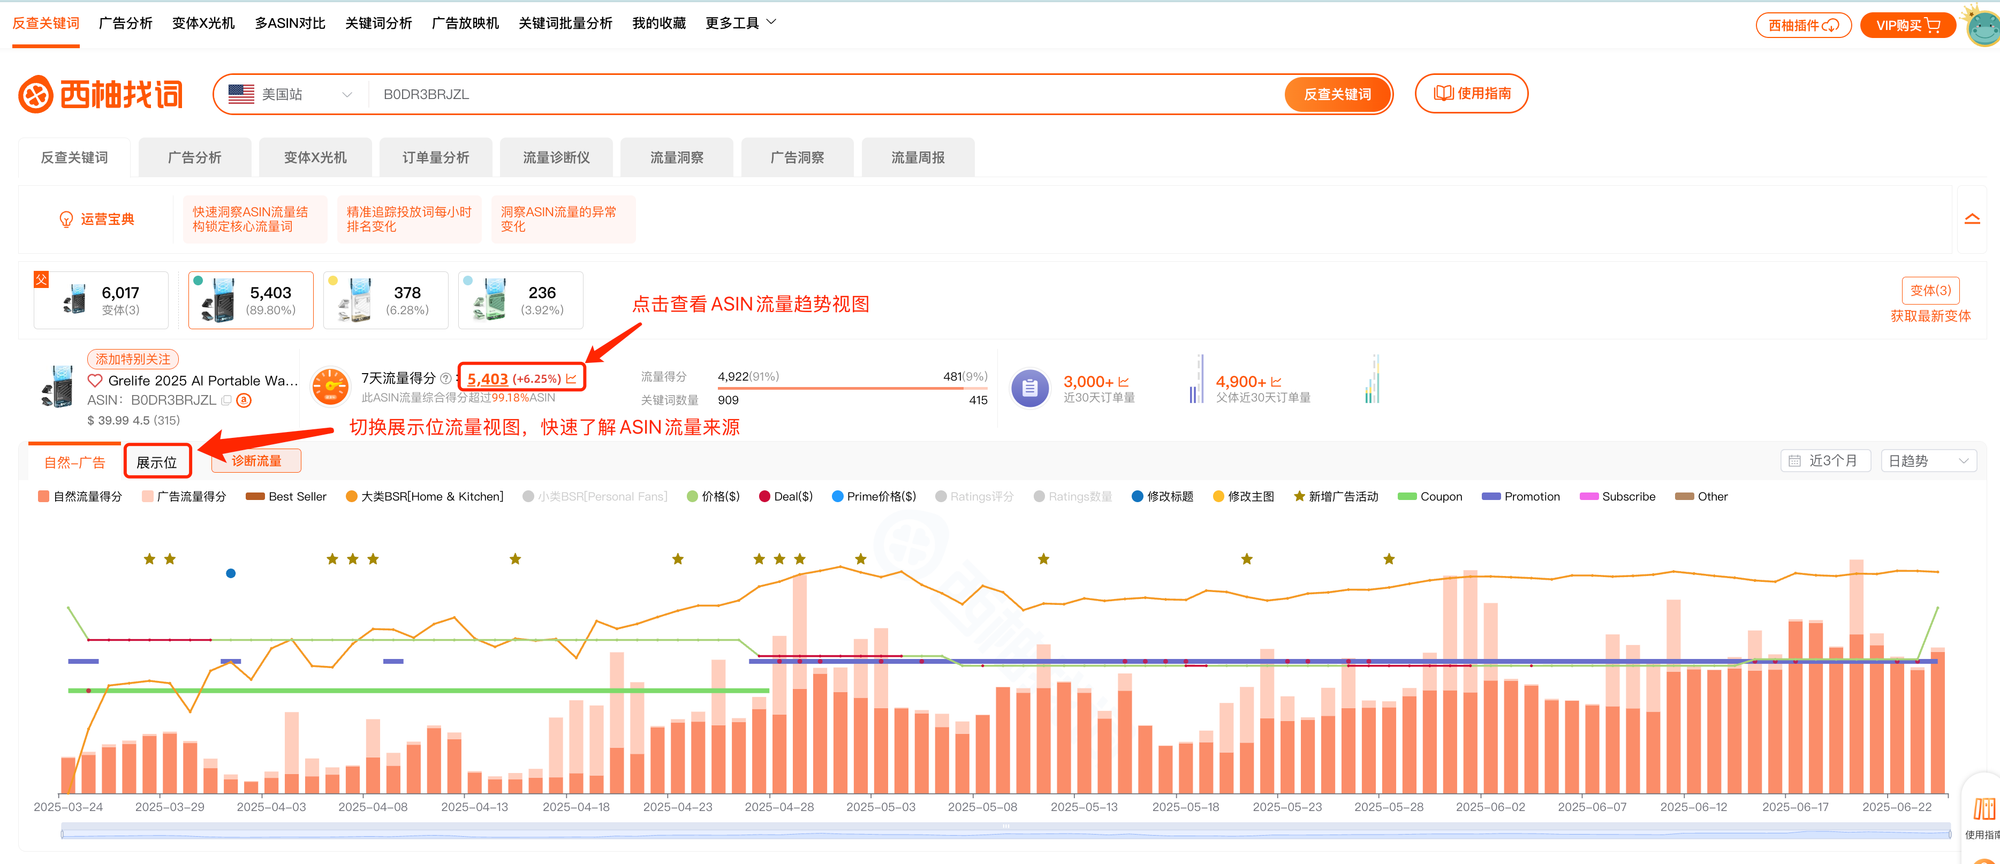Click the calendar icon in 近3个月 selector

coord(1795,461)
